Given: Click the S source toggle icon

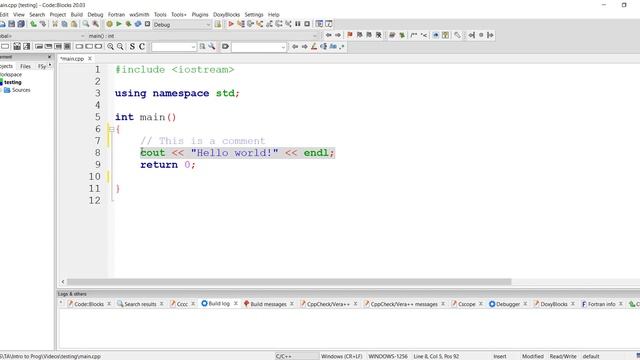Looking at the screenshot, I should (x=132, y=47).
